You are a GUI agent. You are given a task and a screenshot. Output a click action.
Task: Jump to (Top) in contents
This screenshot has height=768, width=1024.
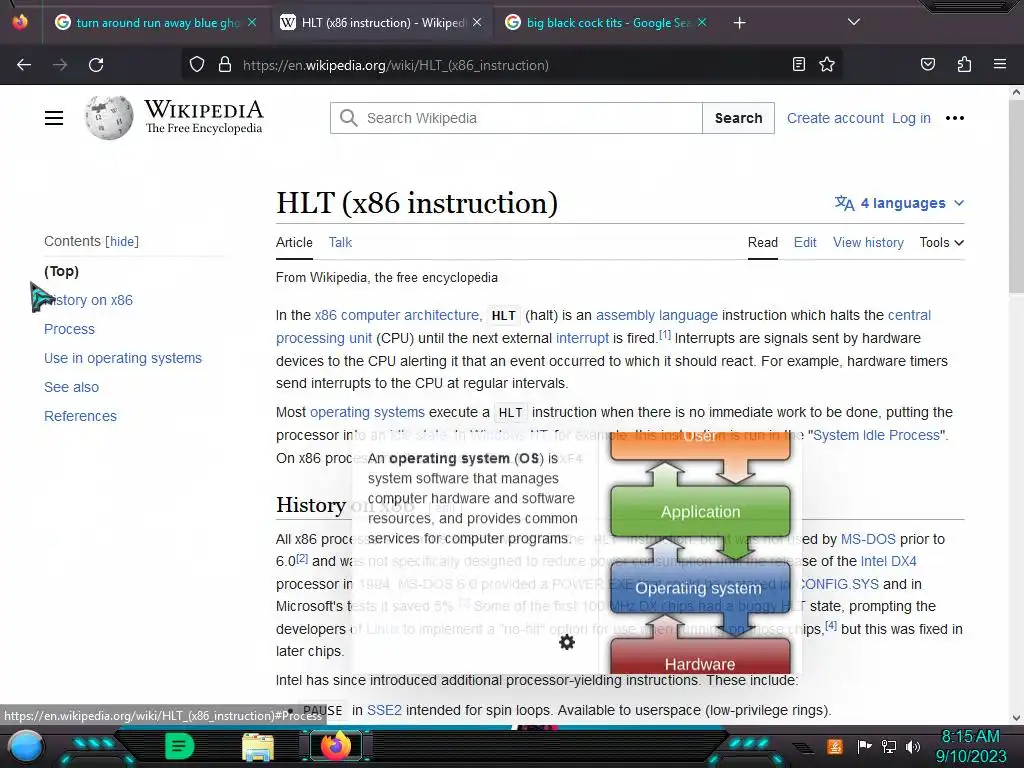click(61, 271)
